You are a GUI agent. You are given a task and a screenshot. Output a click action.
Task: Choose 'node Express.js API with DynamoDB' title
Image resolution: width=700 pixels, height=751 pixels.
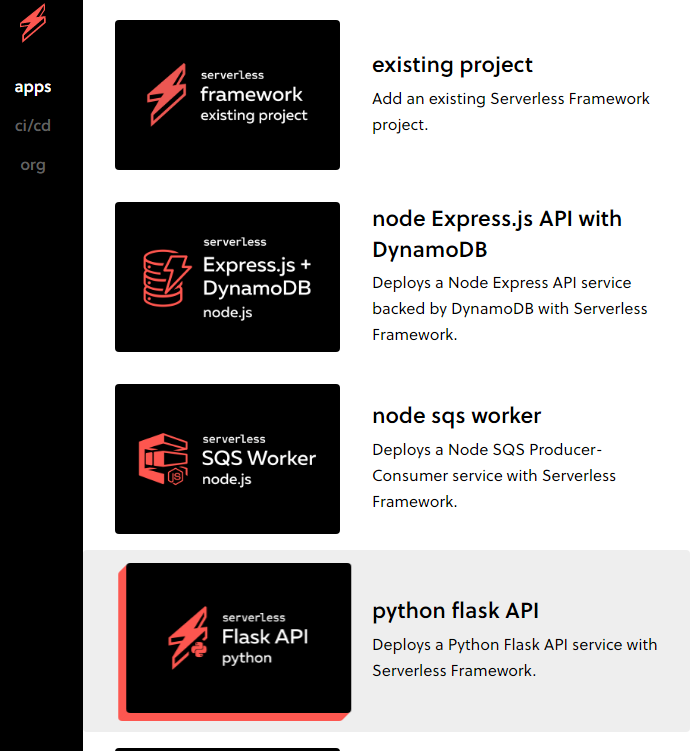coord(497,234)
